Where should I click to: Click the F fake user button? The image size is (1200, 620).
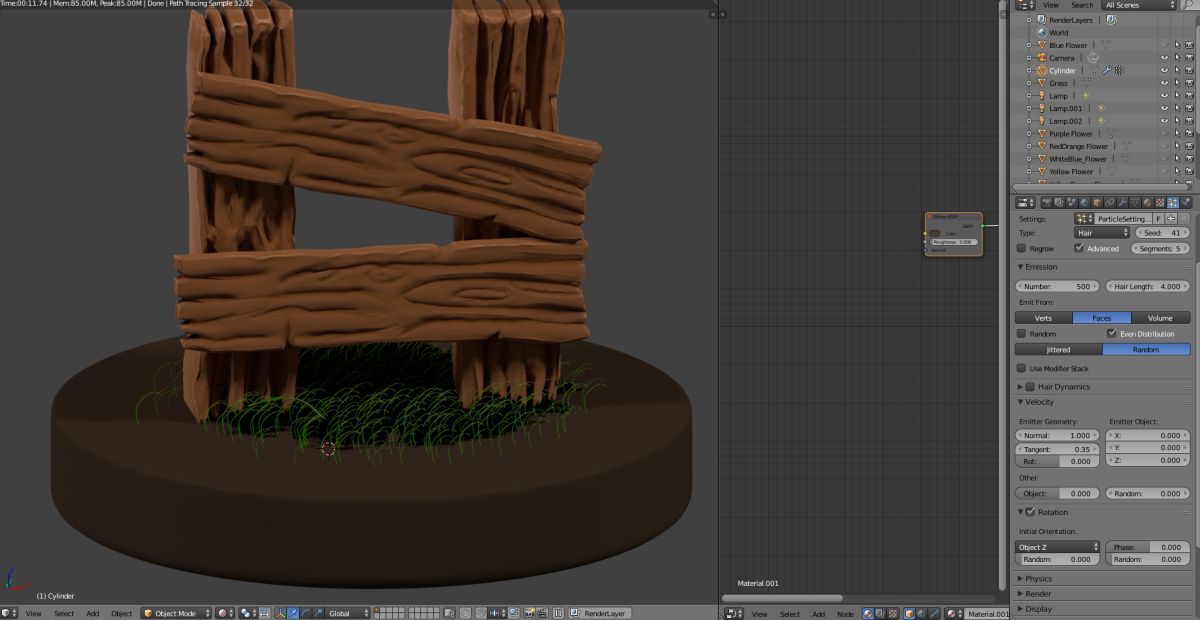click(x=1158, y=219)
